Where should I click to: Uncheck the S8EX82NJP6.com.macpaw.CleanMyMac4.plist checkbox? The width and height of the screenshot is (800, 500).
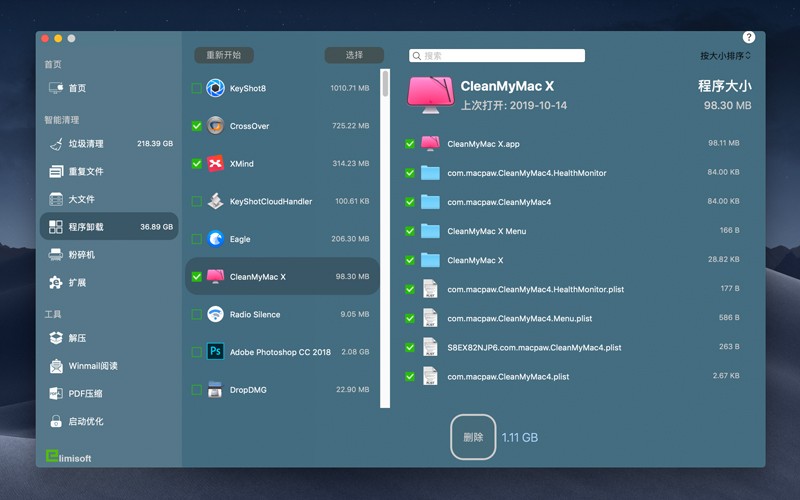410,347
